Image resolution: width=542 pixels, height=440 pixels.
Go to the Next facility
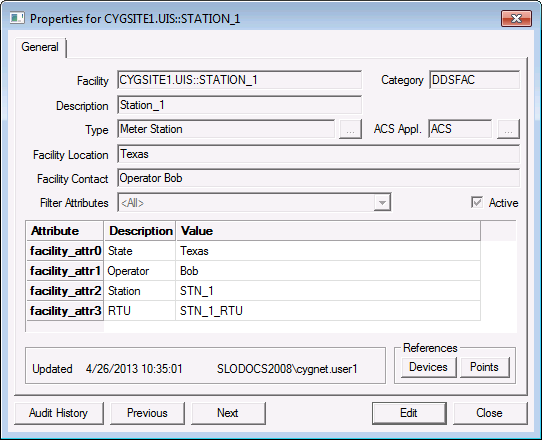(228, 413)
